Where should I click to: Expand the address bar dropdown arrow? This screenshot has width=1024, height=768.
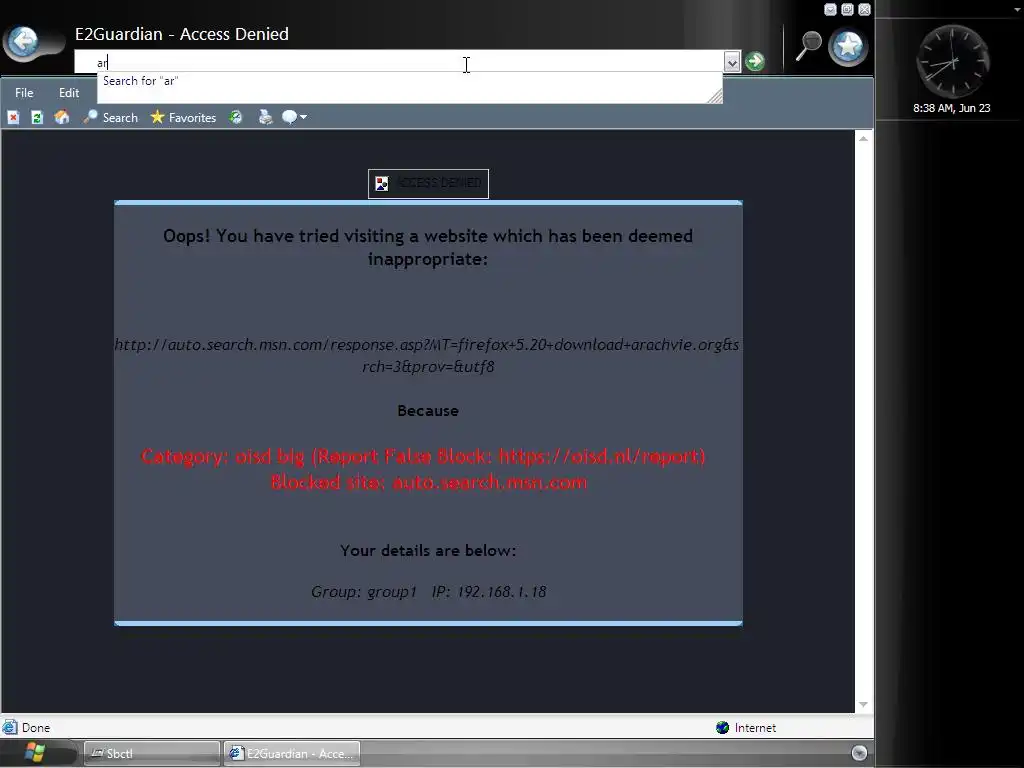732,62
